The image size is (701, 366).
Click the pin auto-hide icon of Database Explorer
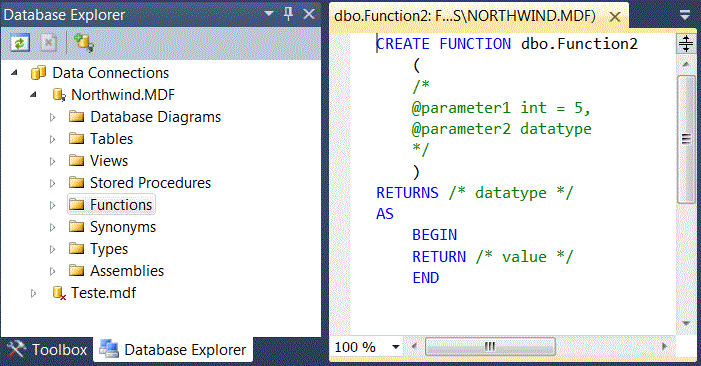pyautogui.click(x=288, y=14)
